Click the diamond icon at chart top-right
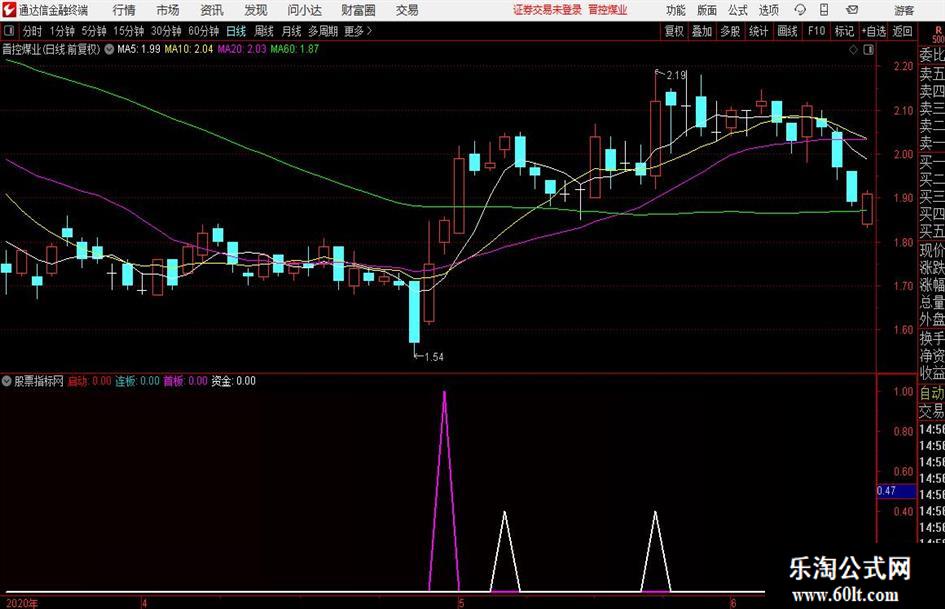The image size is (945, 609). click(853, 50)
